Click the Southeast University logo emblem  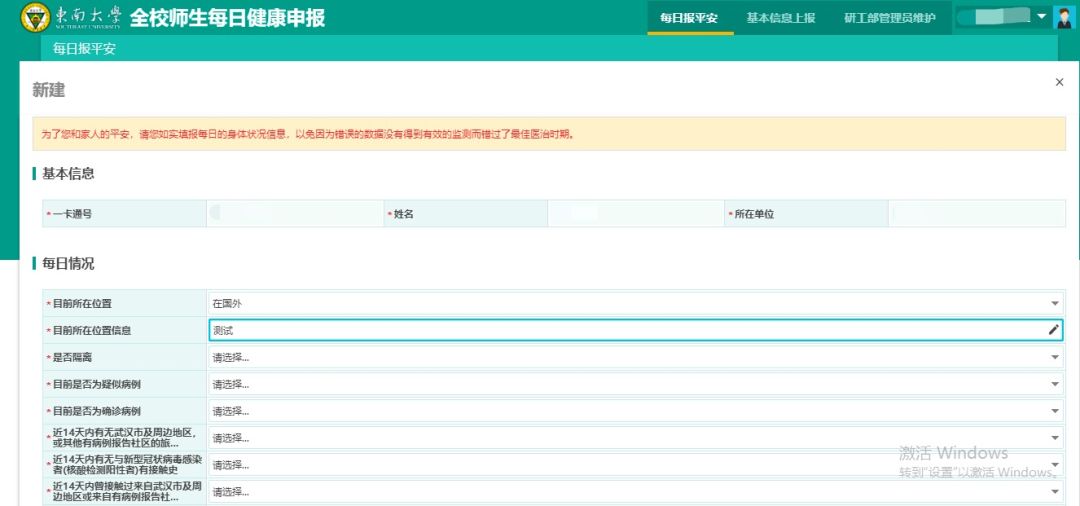[x=35, y=17]
